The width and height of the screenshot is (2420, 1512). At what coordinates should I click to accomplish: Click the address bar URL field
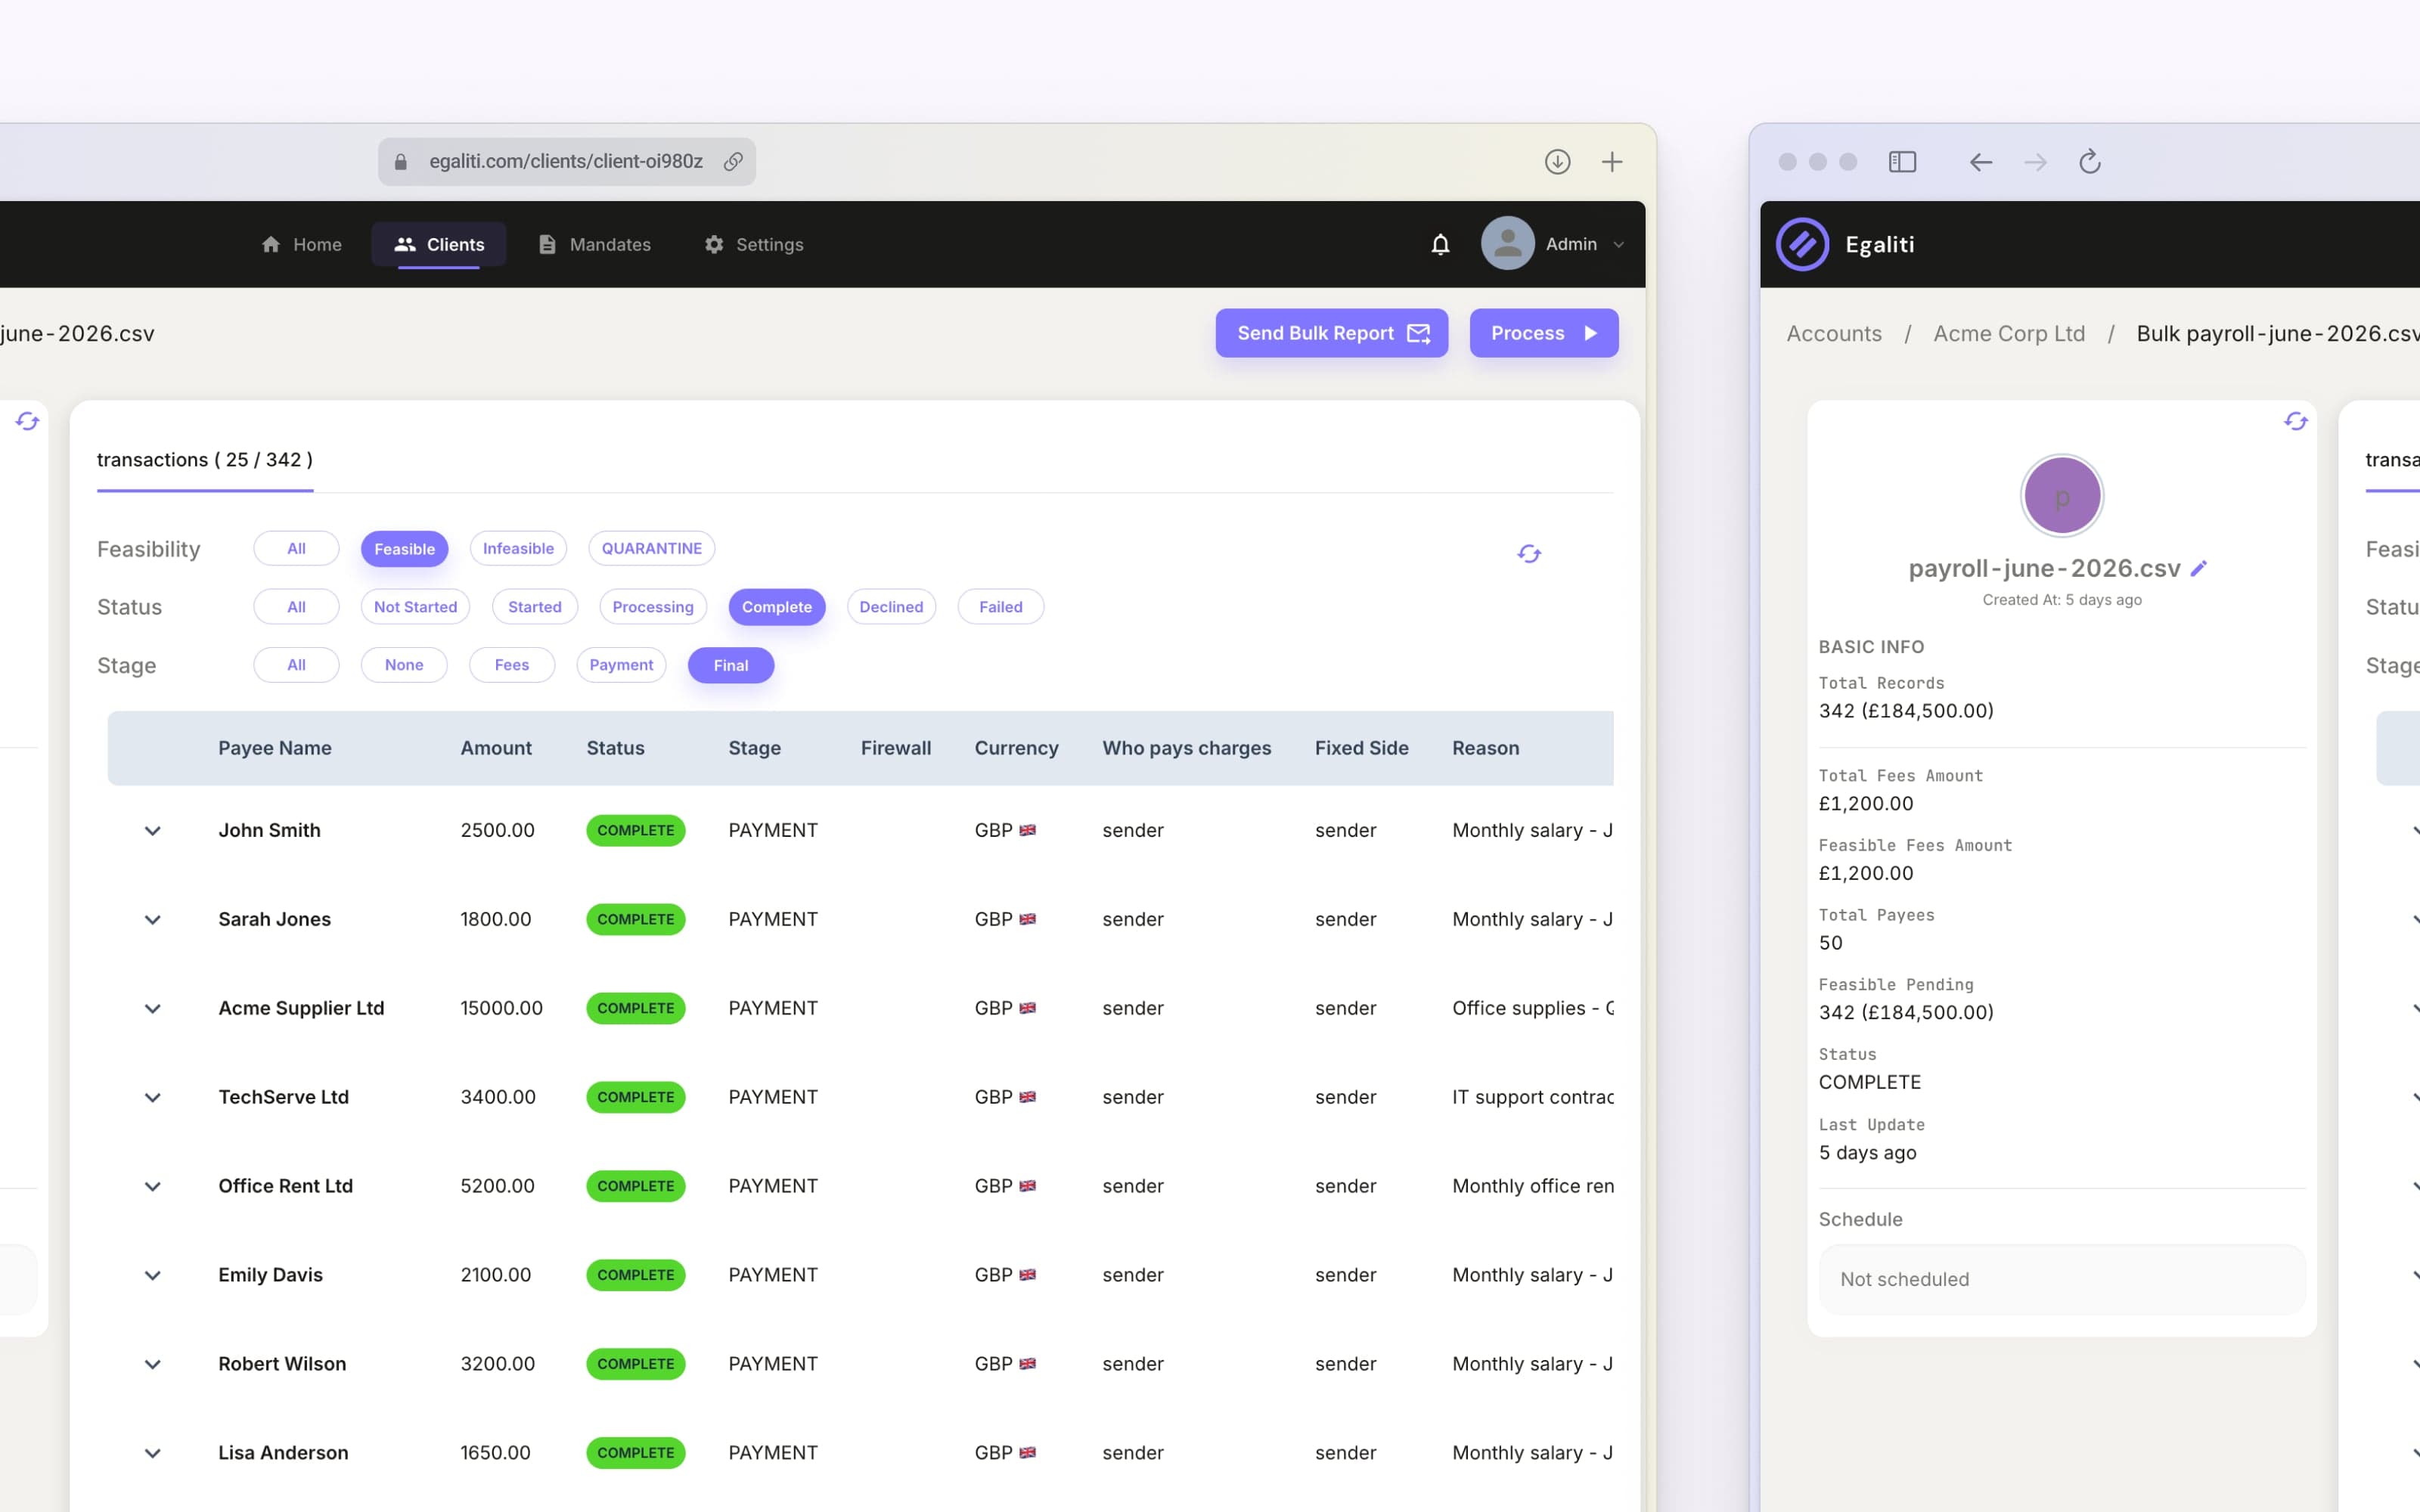pos(566,162)
